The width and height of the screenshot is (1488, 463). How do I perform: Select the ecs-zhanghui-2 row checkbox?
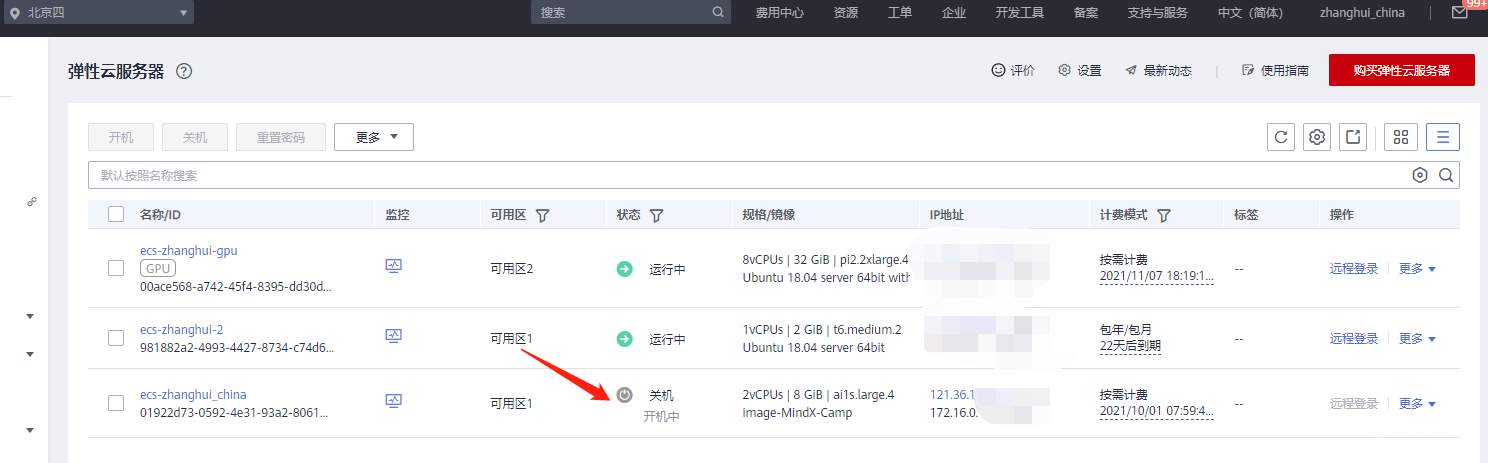pyautogui.click(x=116, y=338)
